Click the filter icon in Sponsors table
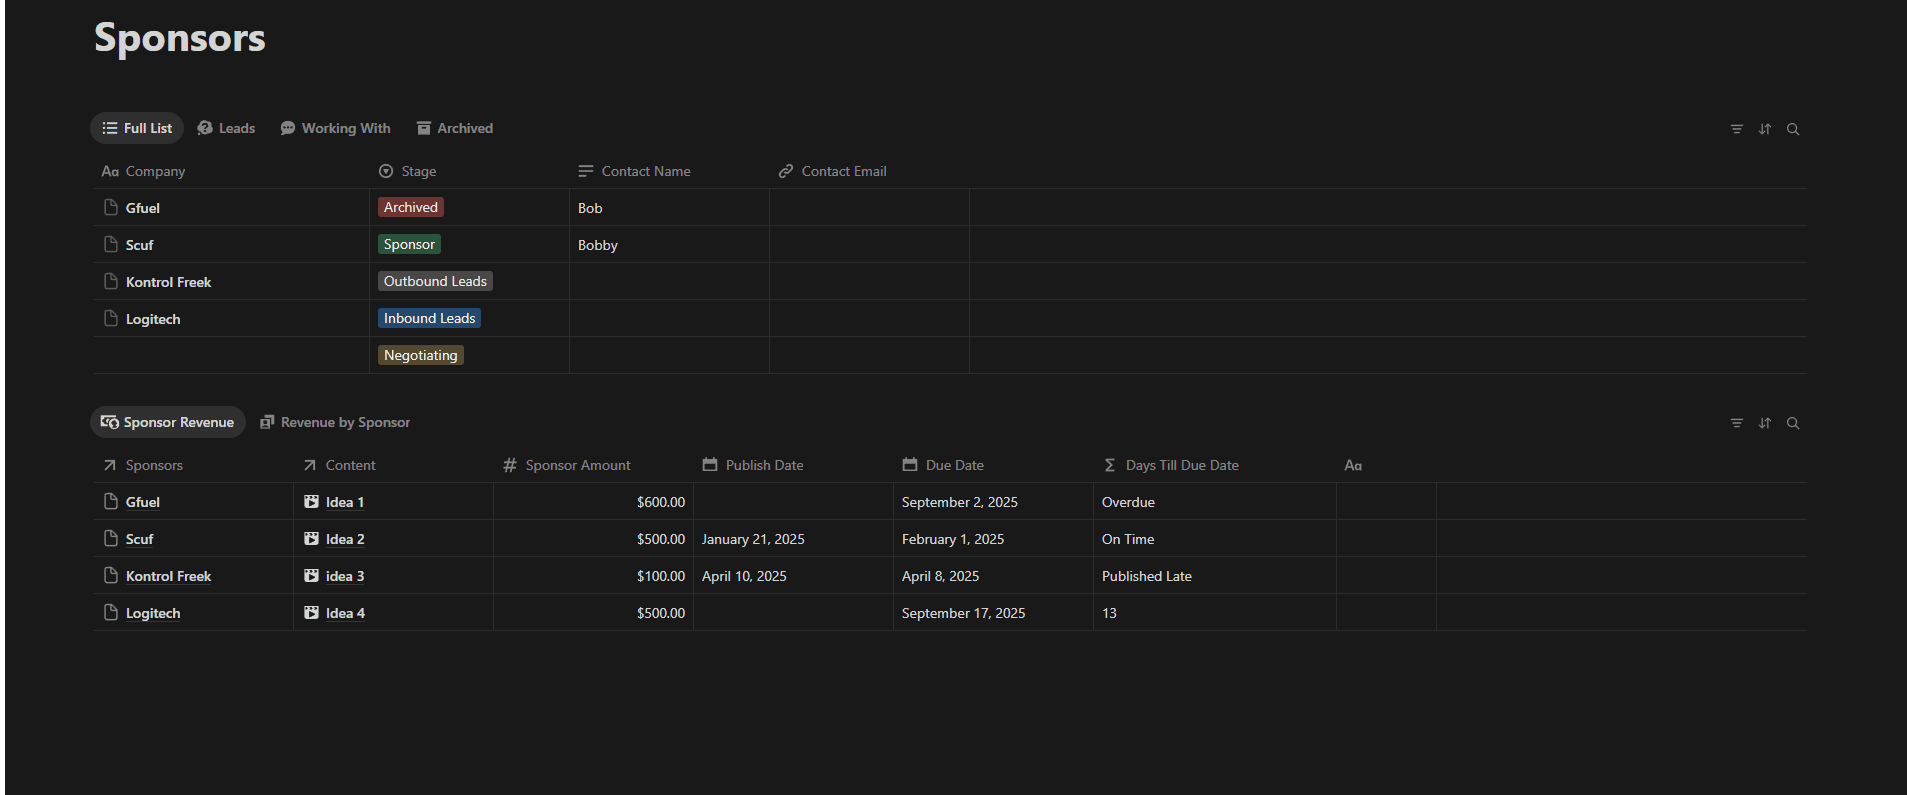Screen dimensions: 1907x795 1736,129
